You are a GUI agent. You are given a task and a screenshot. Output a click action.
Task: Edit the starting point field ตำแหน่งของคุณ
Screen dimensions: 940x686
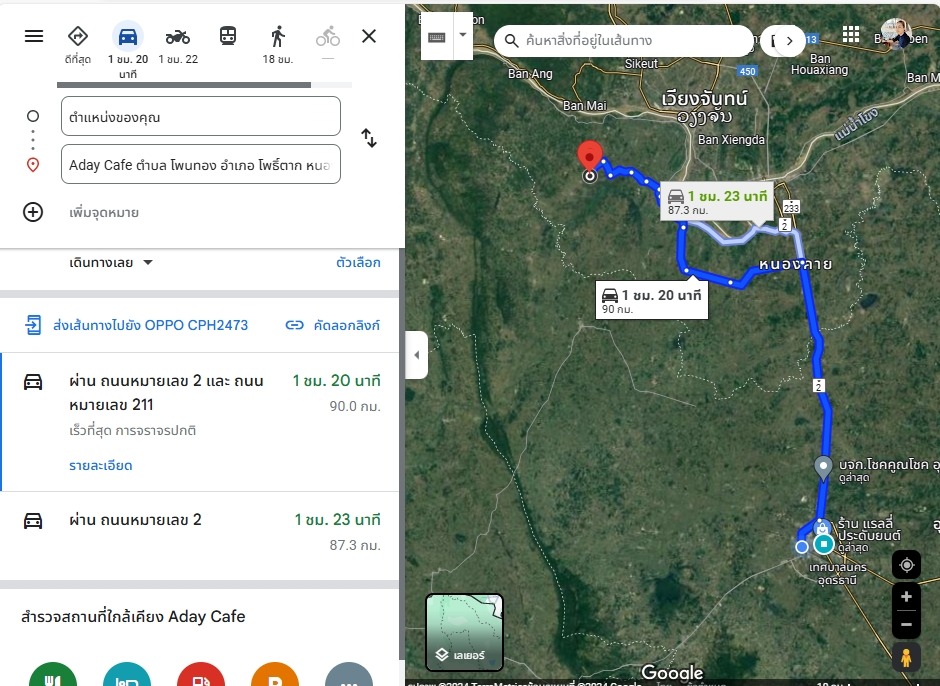(x=201, y=116)
